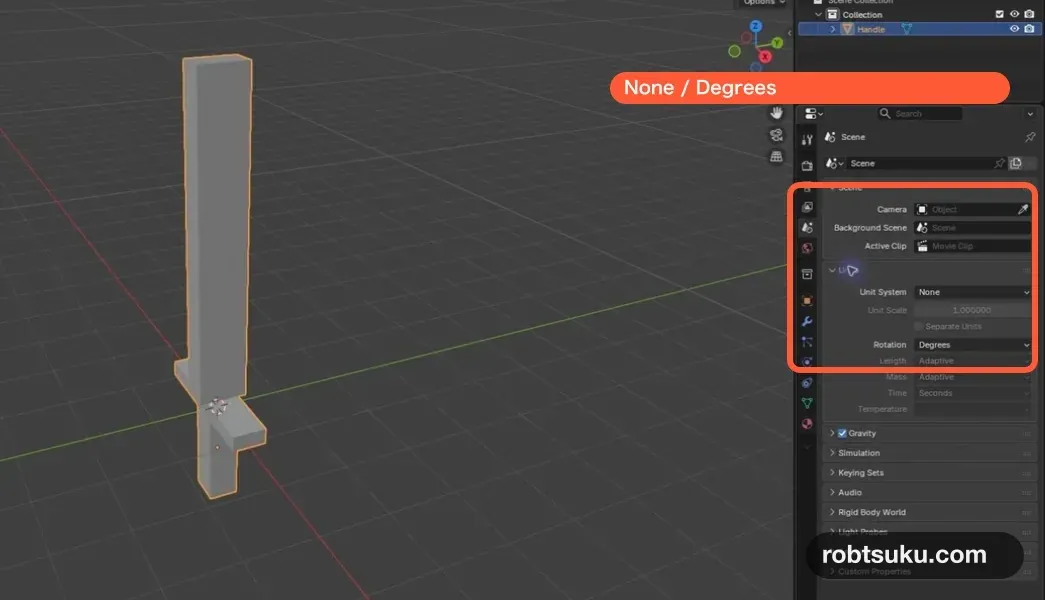
Task: Disable Collection in renders camera icon
Action: pos(1030,14)
